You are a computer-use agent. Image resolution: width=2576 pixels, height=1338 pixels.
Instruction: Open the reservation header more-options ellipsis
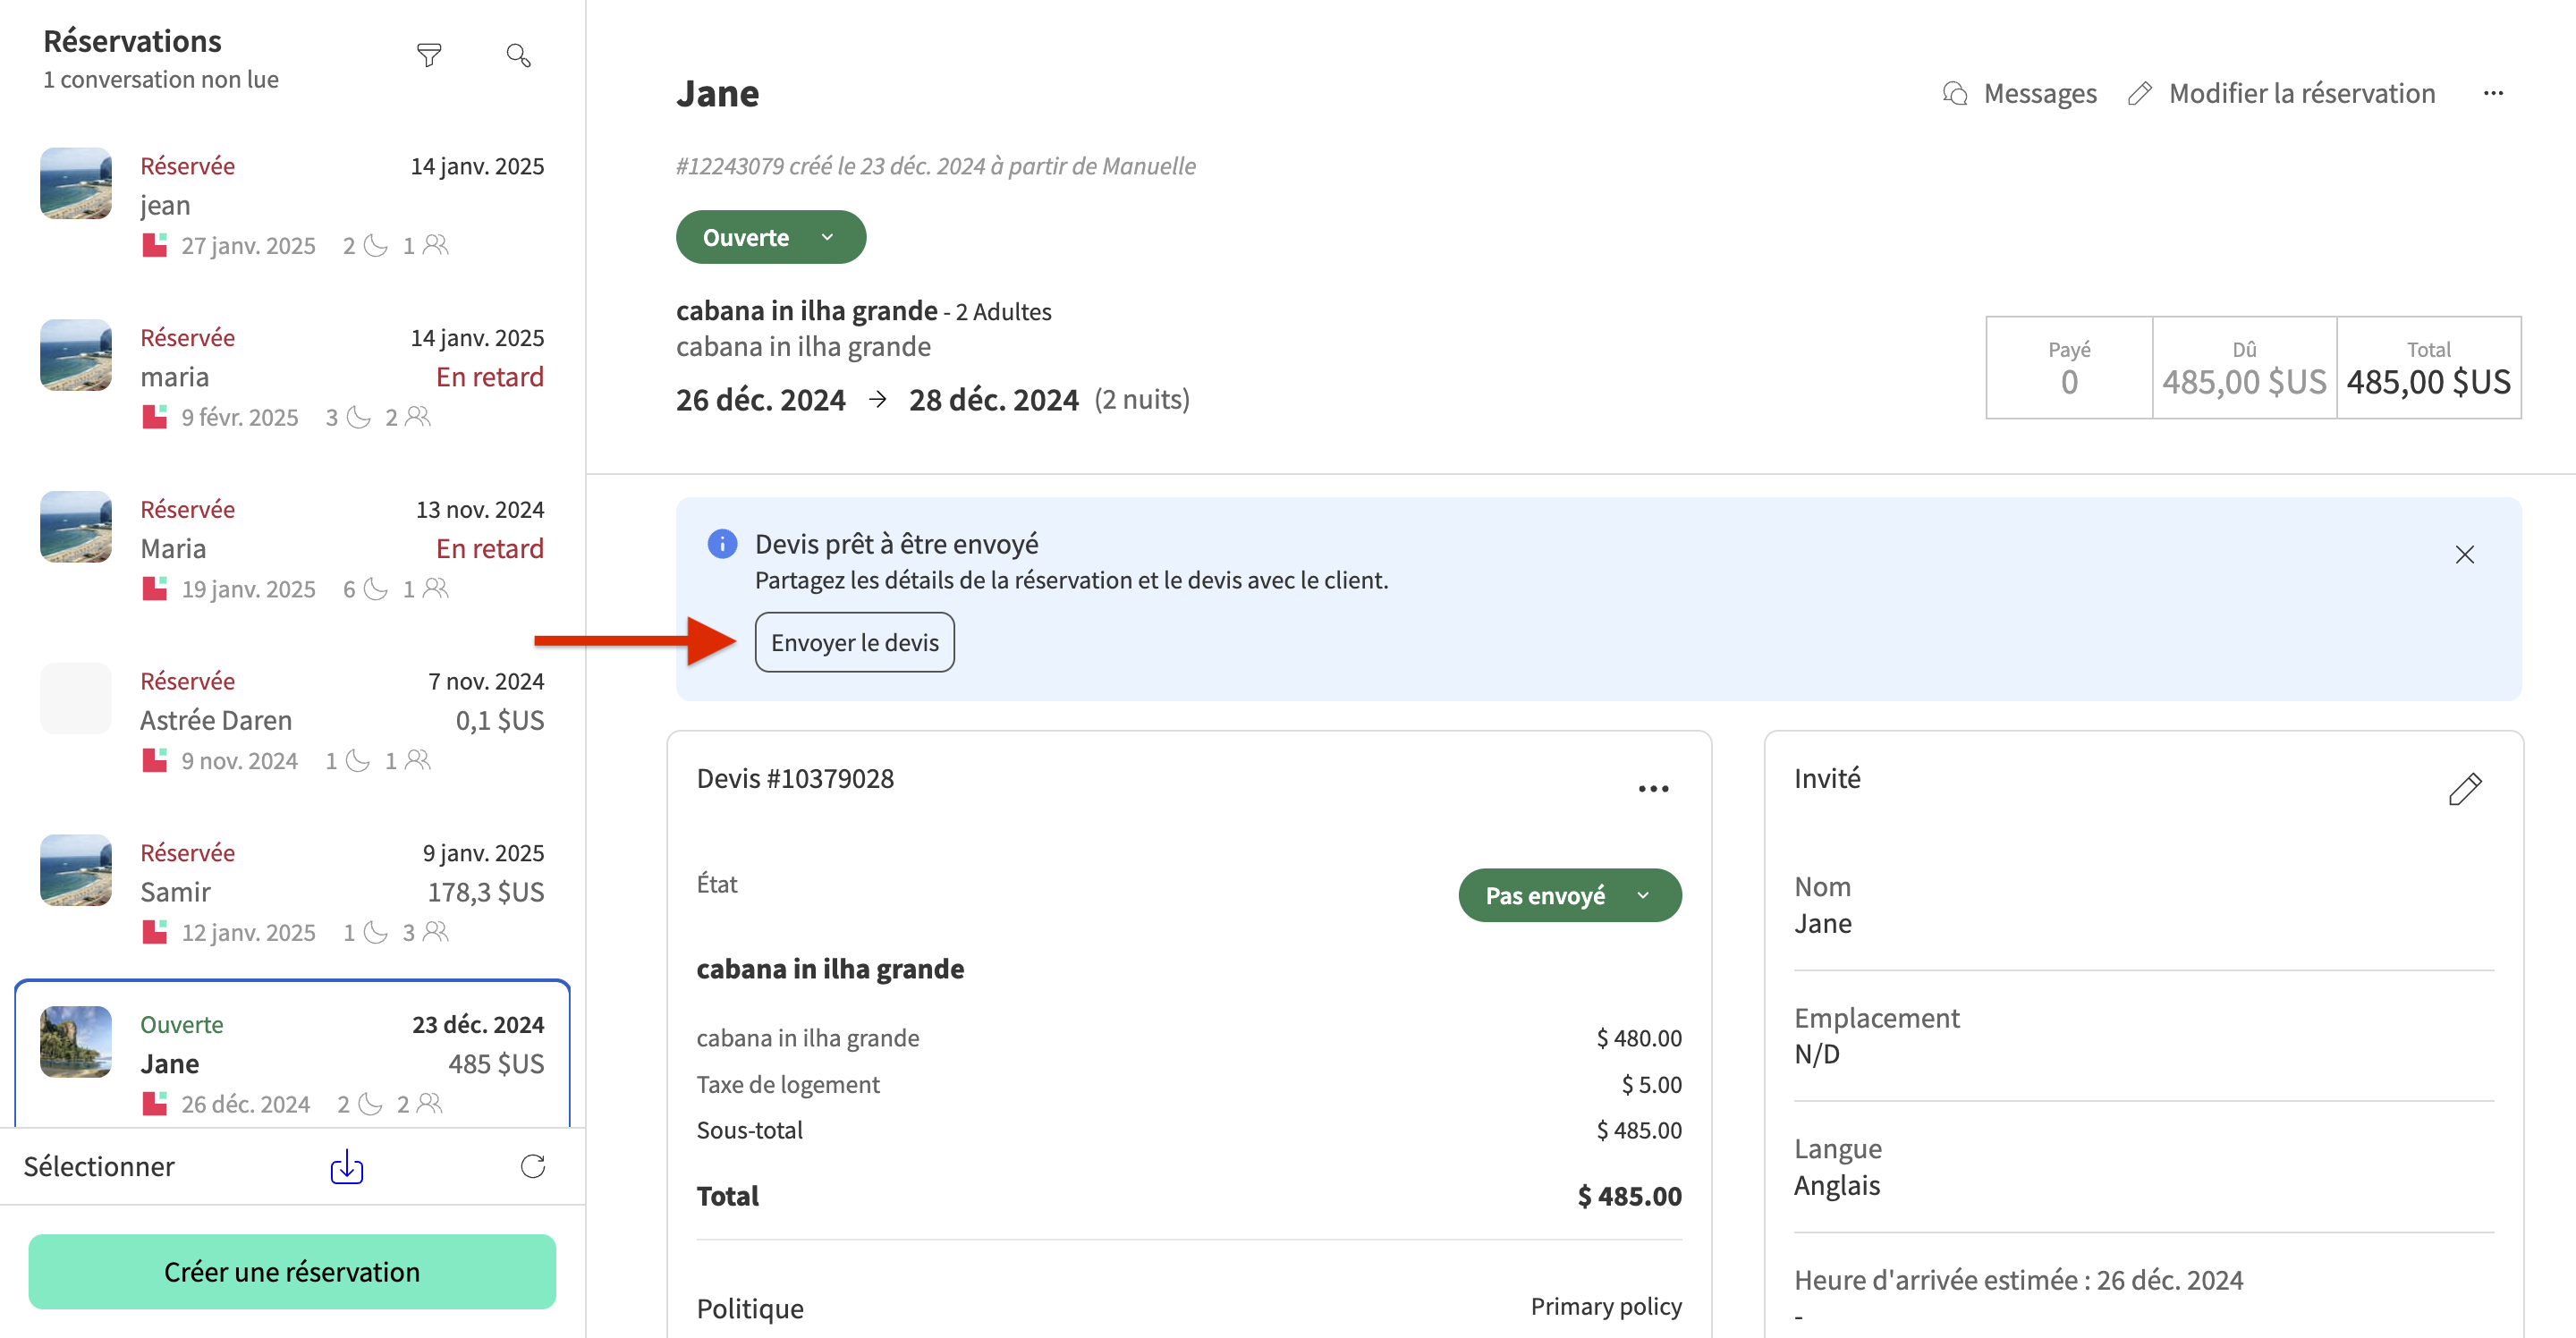coord(2493,94)
